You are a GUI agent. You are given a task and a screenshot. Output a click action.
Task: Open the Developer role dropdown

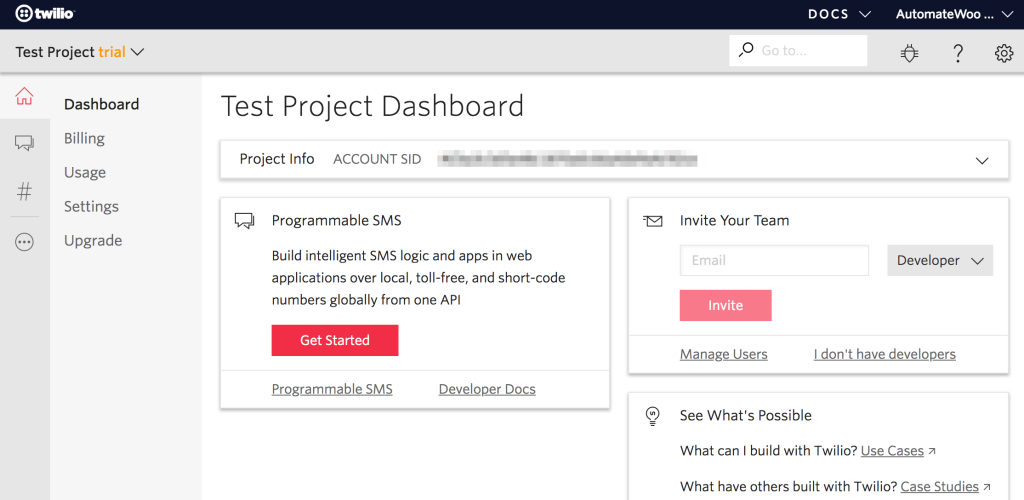[939, 260]
